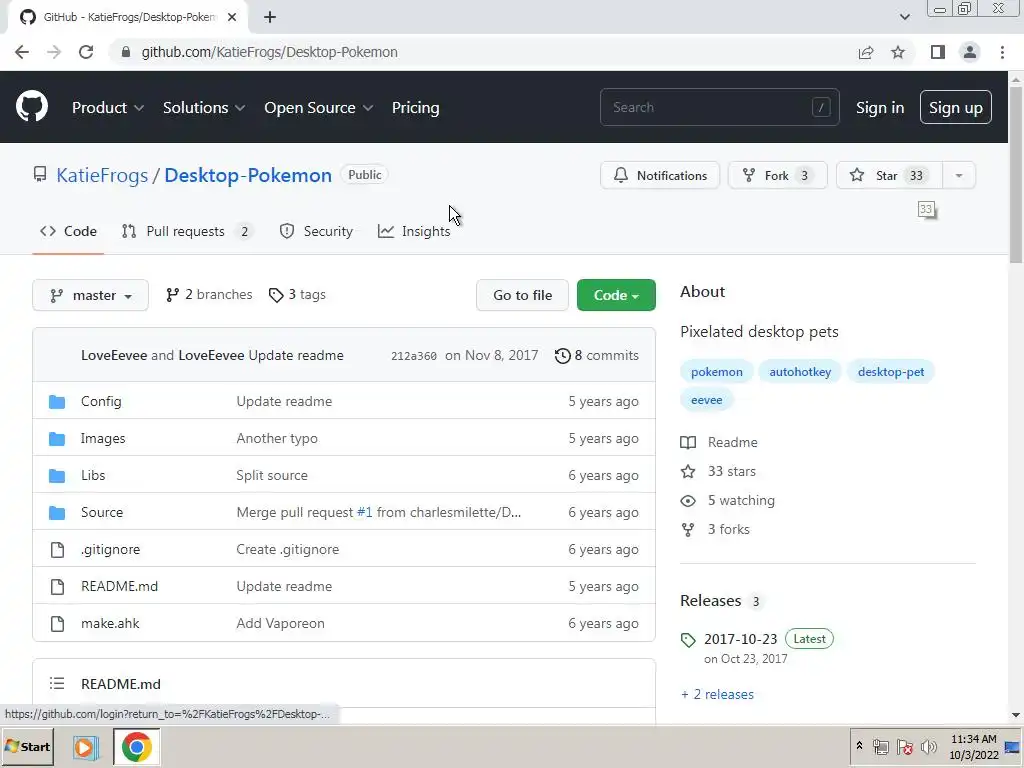The height and width of the screenshot is (768, 1024).
Task: Click the volume speaker tray icon
Action: [x=928, y=746]
